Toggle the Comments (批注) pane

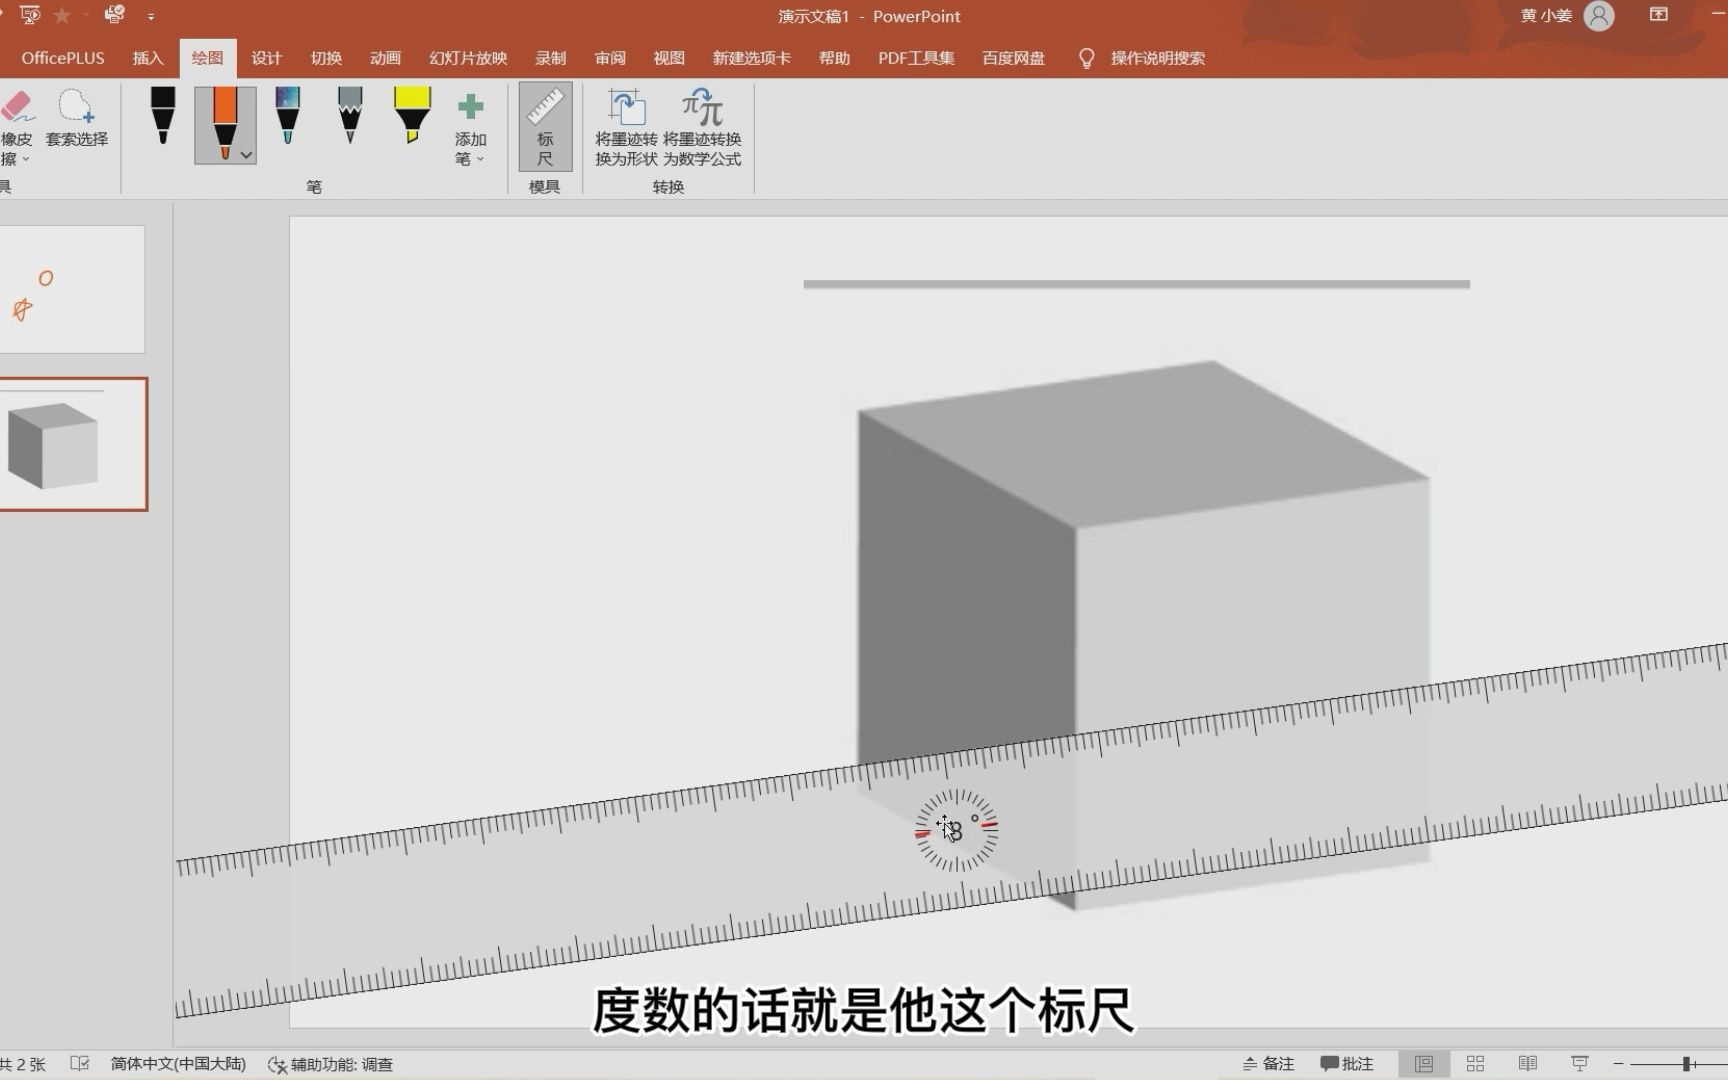[1347, 1064]
